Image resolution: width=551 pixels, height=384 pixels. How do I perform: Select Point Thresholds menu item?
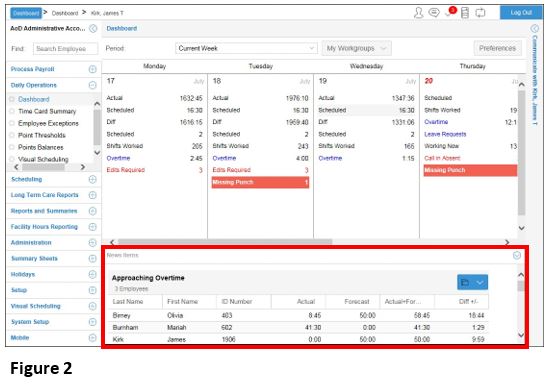pyautogui.click(x=42, y=135)
